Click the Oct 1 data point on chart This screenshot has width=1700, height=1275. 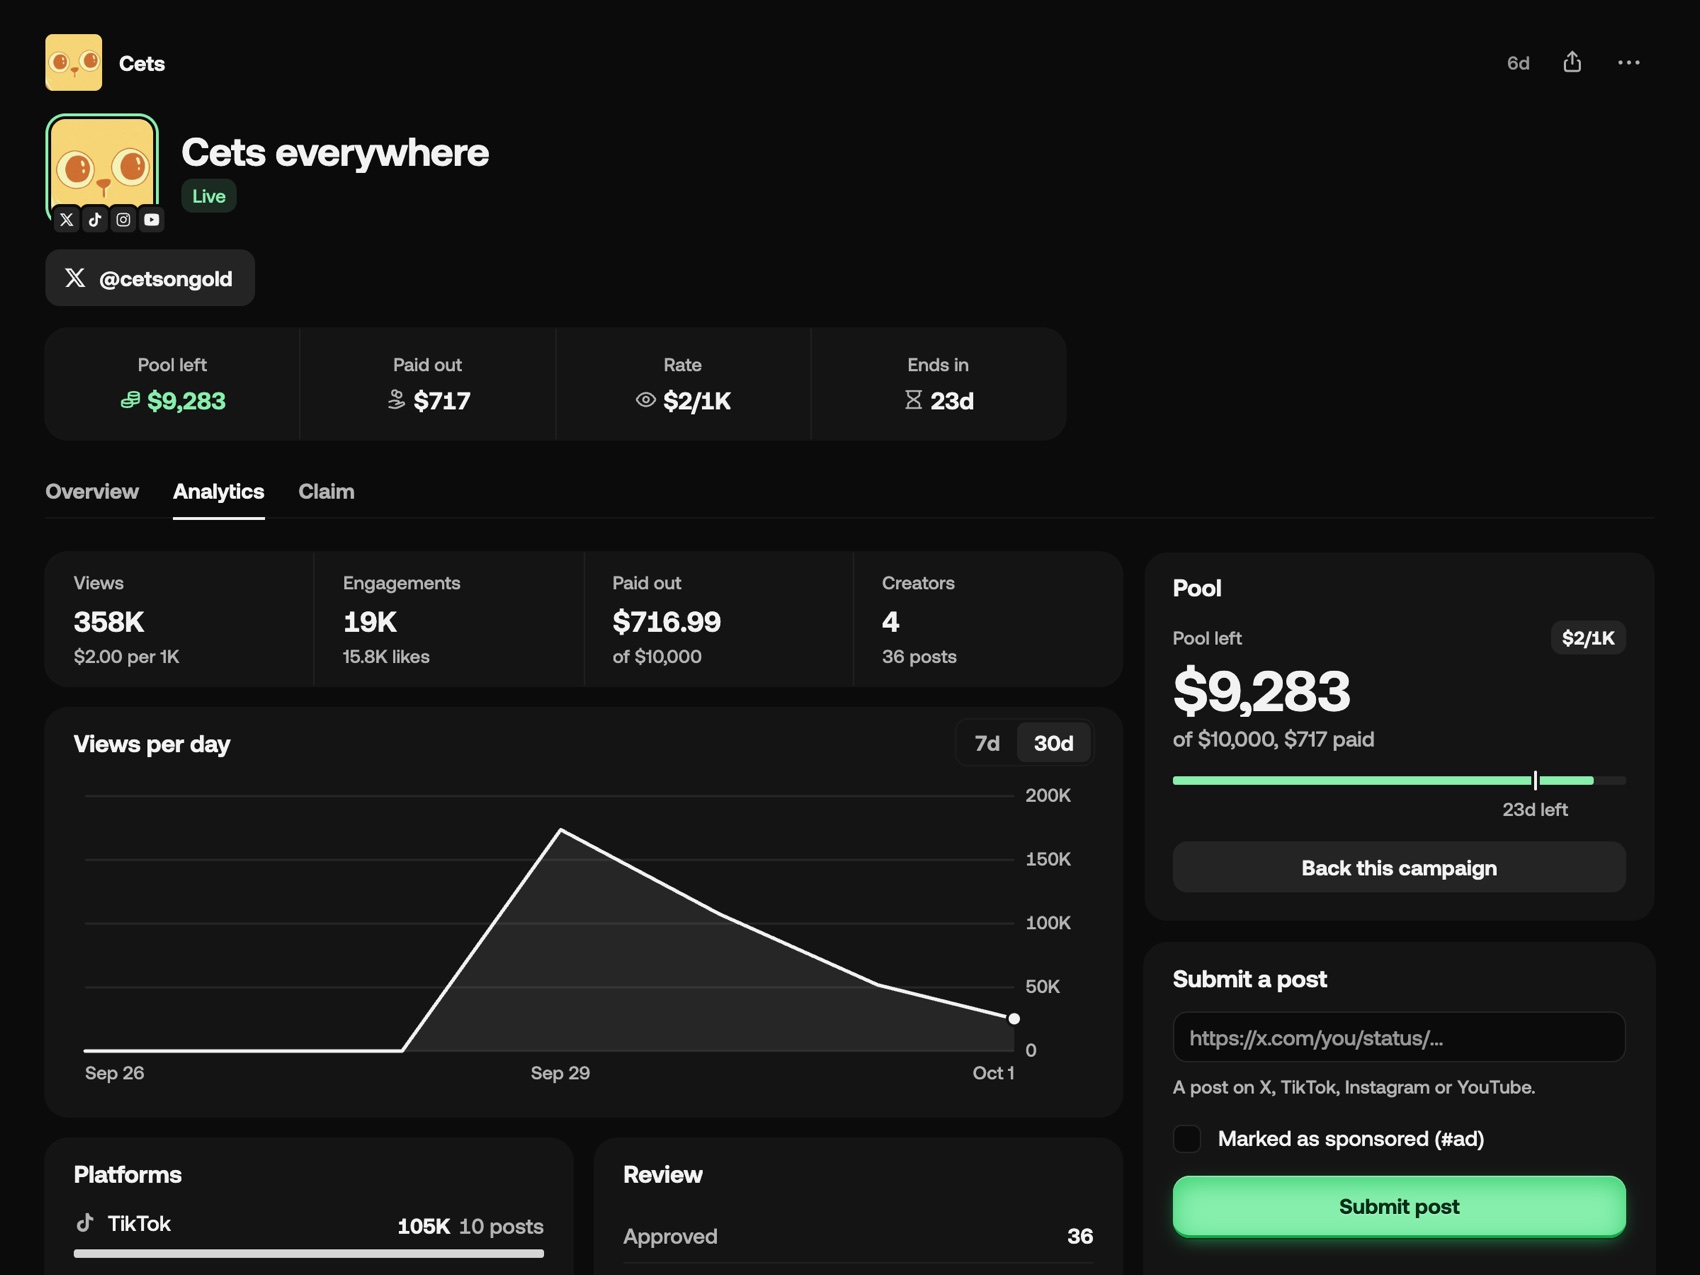[x=1014, y=1018]
